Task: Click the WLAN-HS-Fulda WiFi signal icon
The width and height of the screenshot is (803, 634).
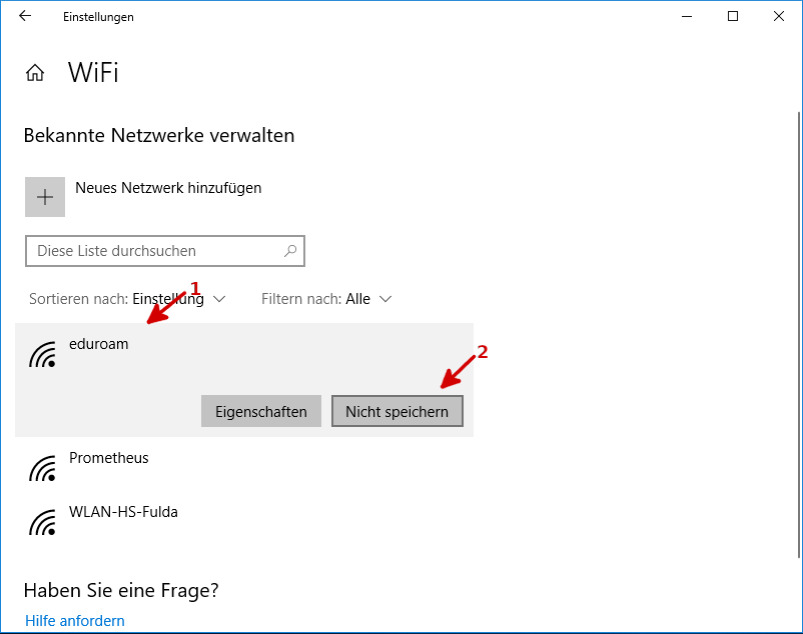Action: click(x=42, y=521)
